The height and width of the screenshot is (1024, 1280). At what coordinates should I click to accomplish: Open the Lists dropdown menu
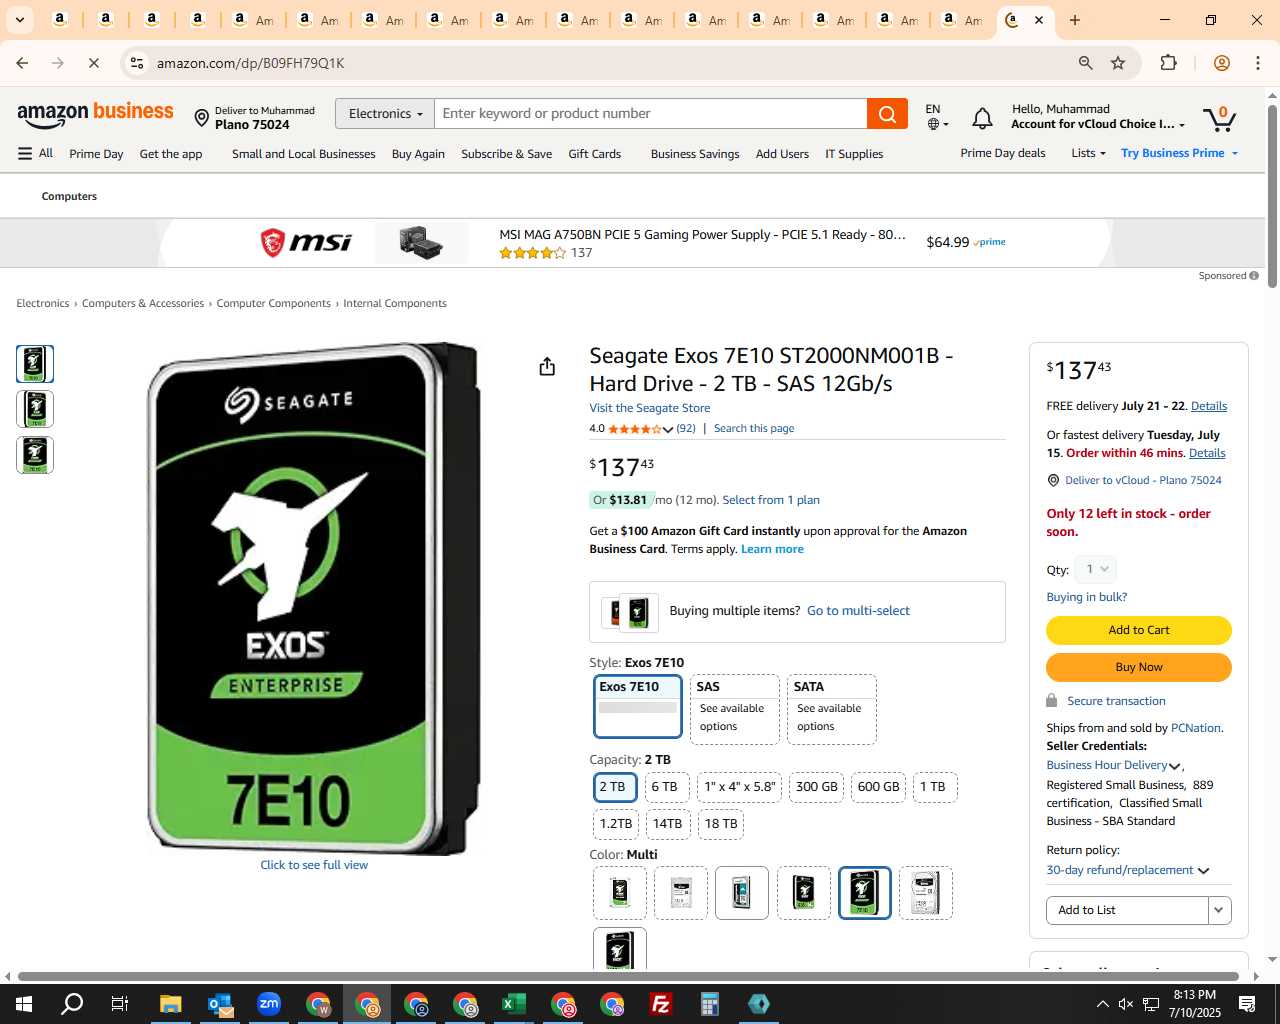pos(1088,153)
